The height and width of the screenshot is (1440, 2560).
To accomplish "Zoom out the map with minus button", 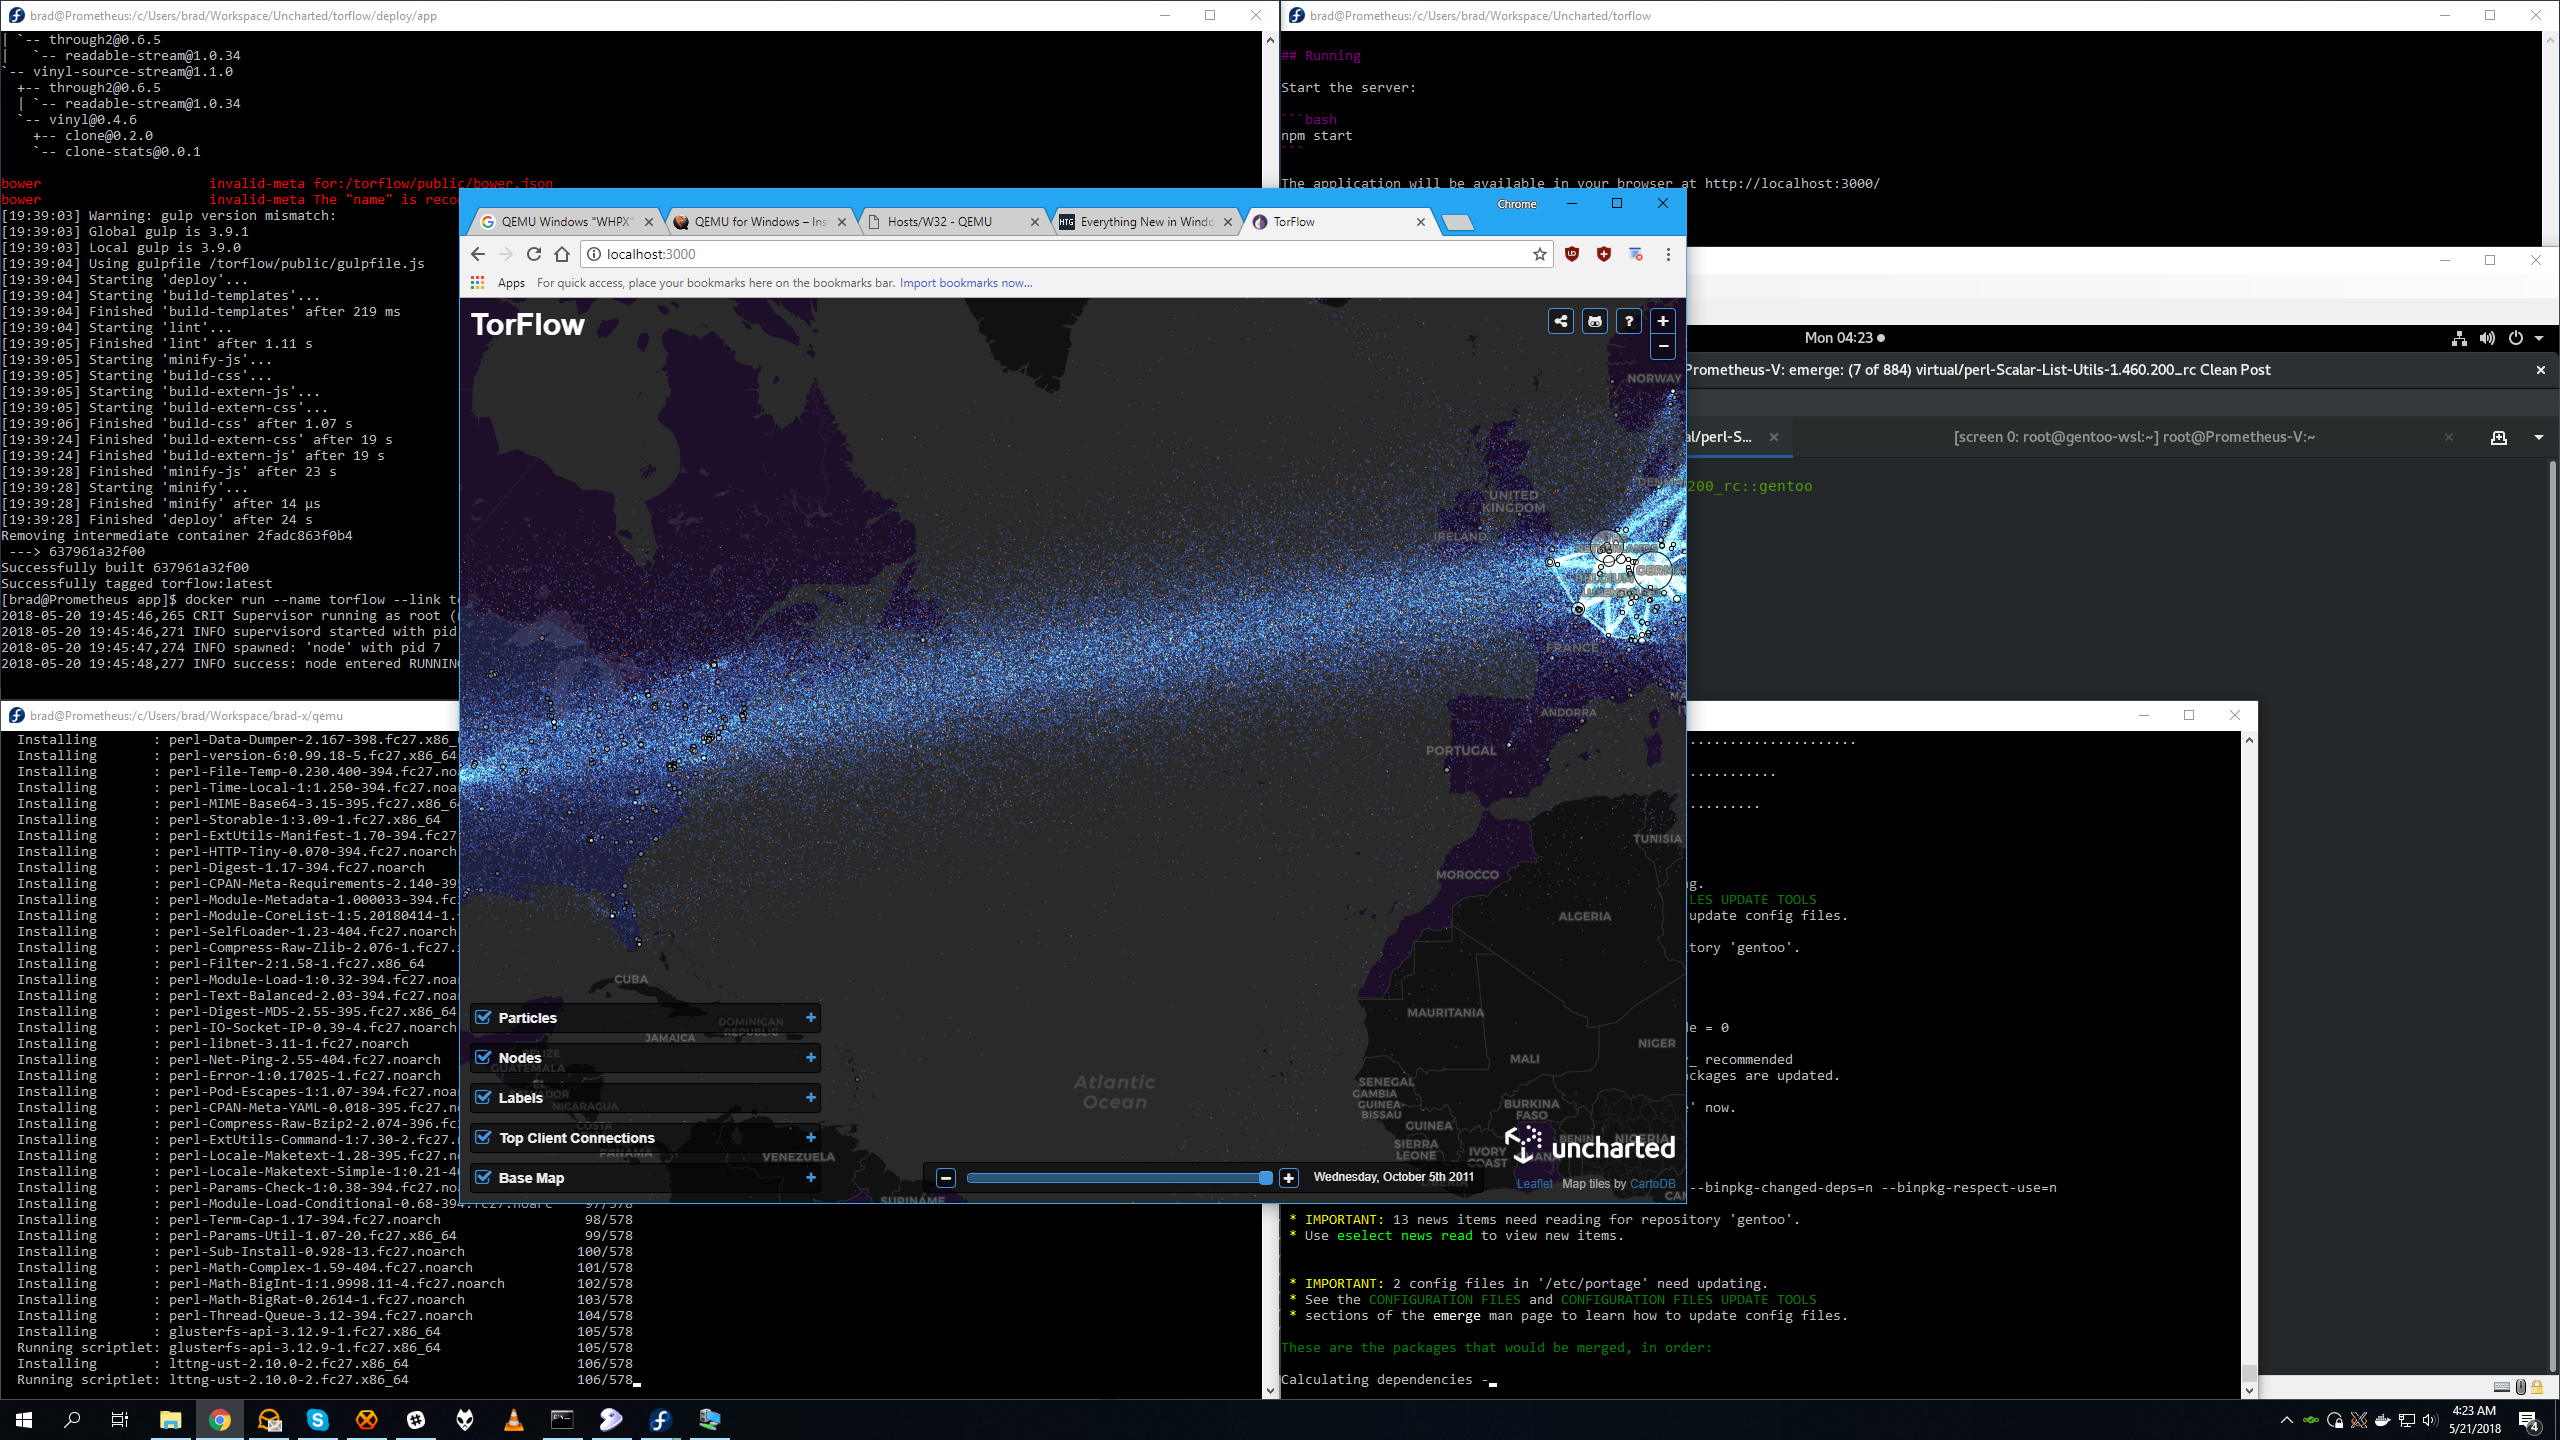I will 1663,347.
